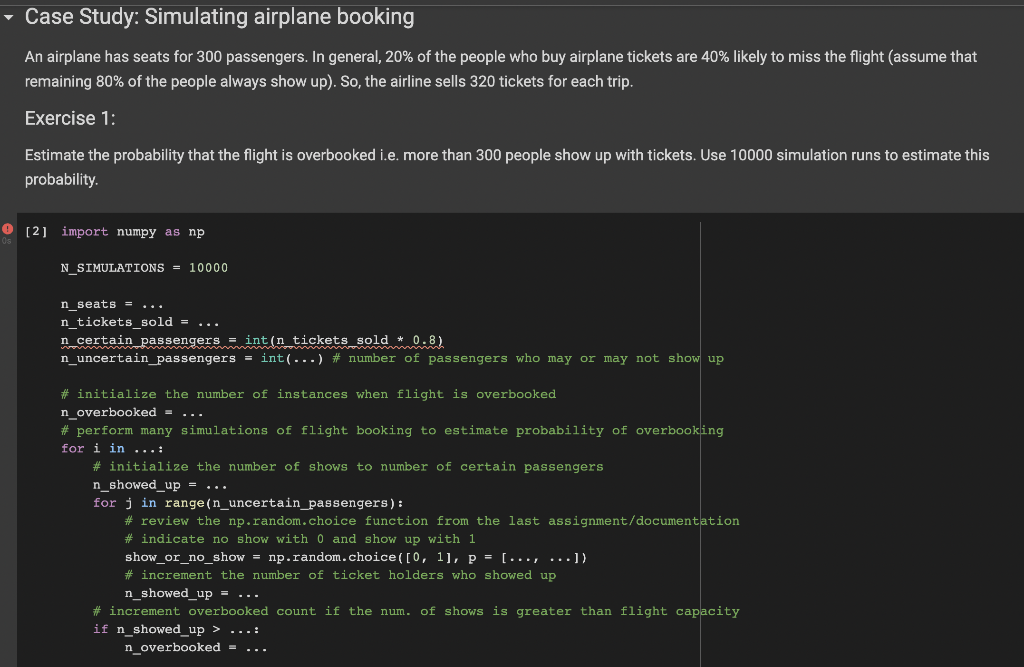Collapse the Case Study section using the triangle
1024x667 pixels.
click(x=8, y=16)
